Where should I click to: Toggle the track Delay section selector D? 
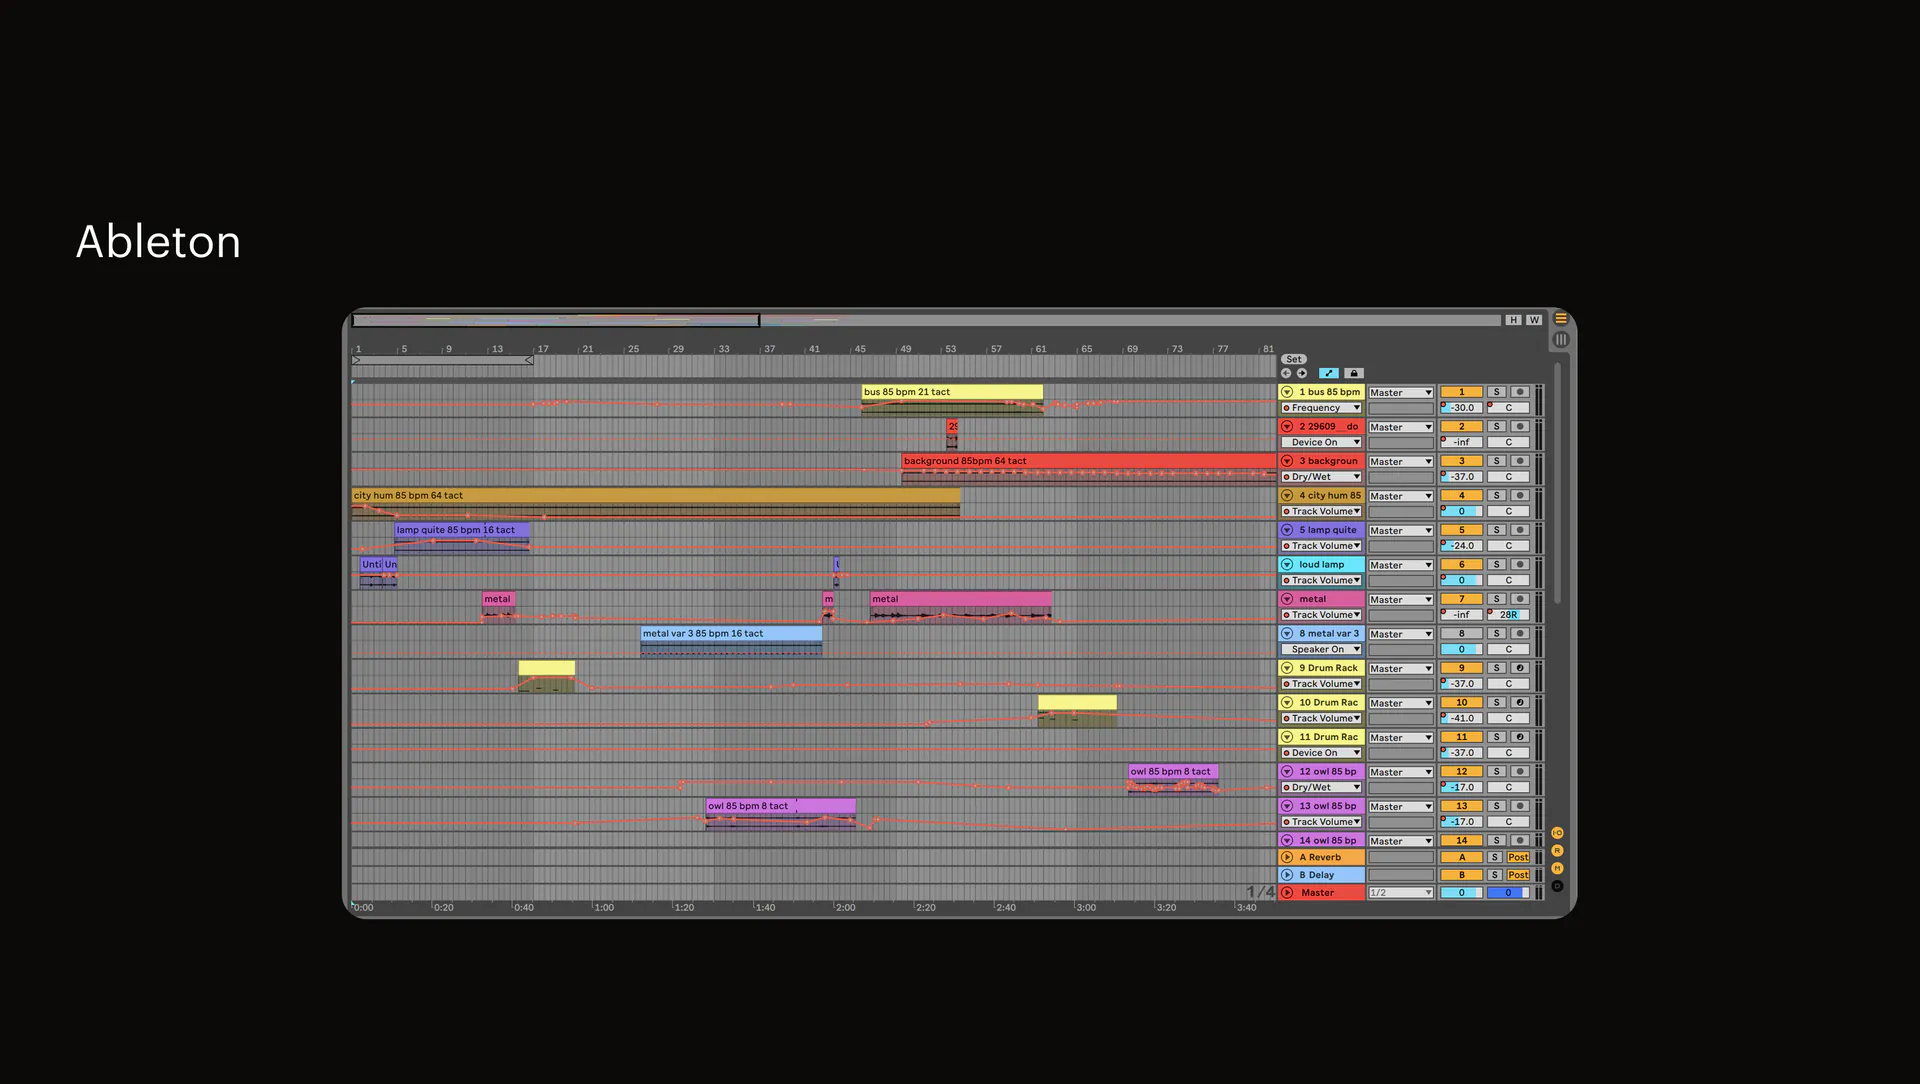click(1557, 886)
